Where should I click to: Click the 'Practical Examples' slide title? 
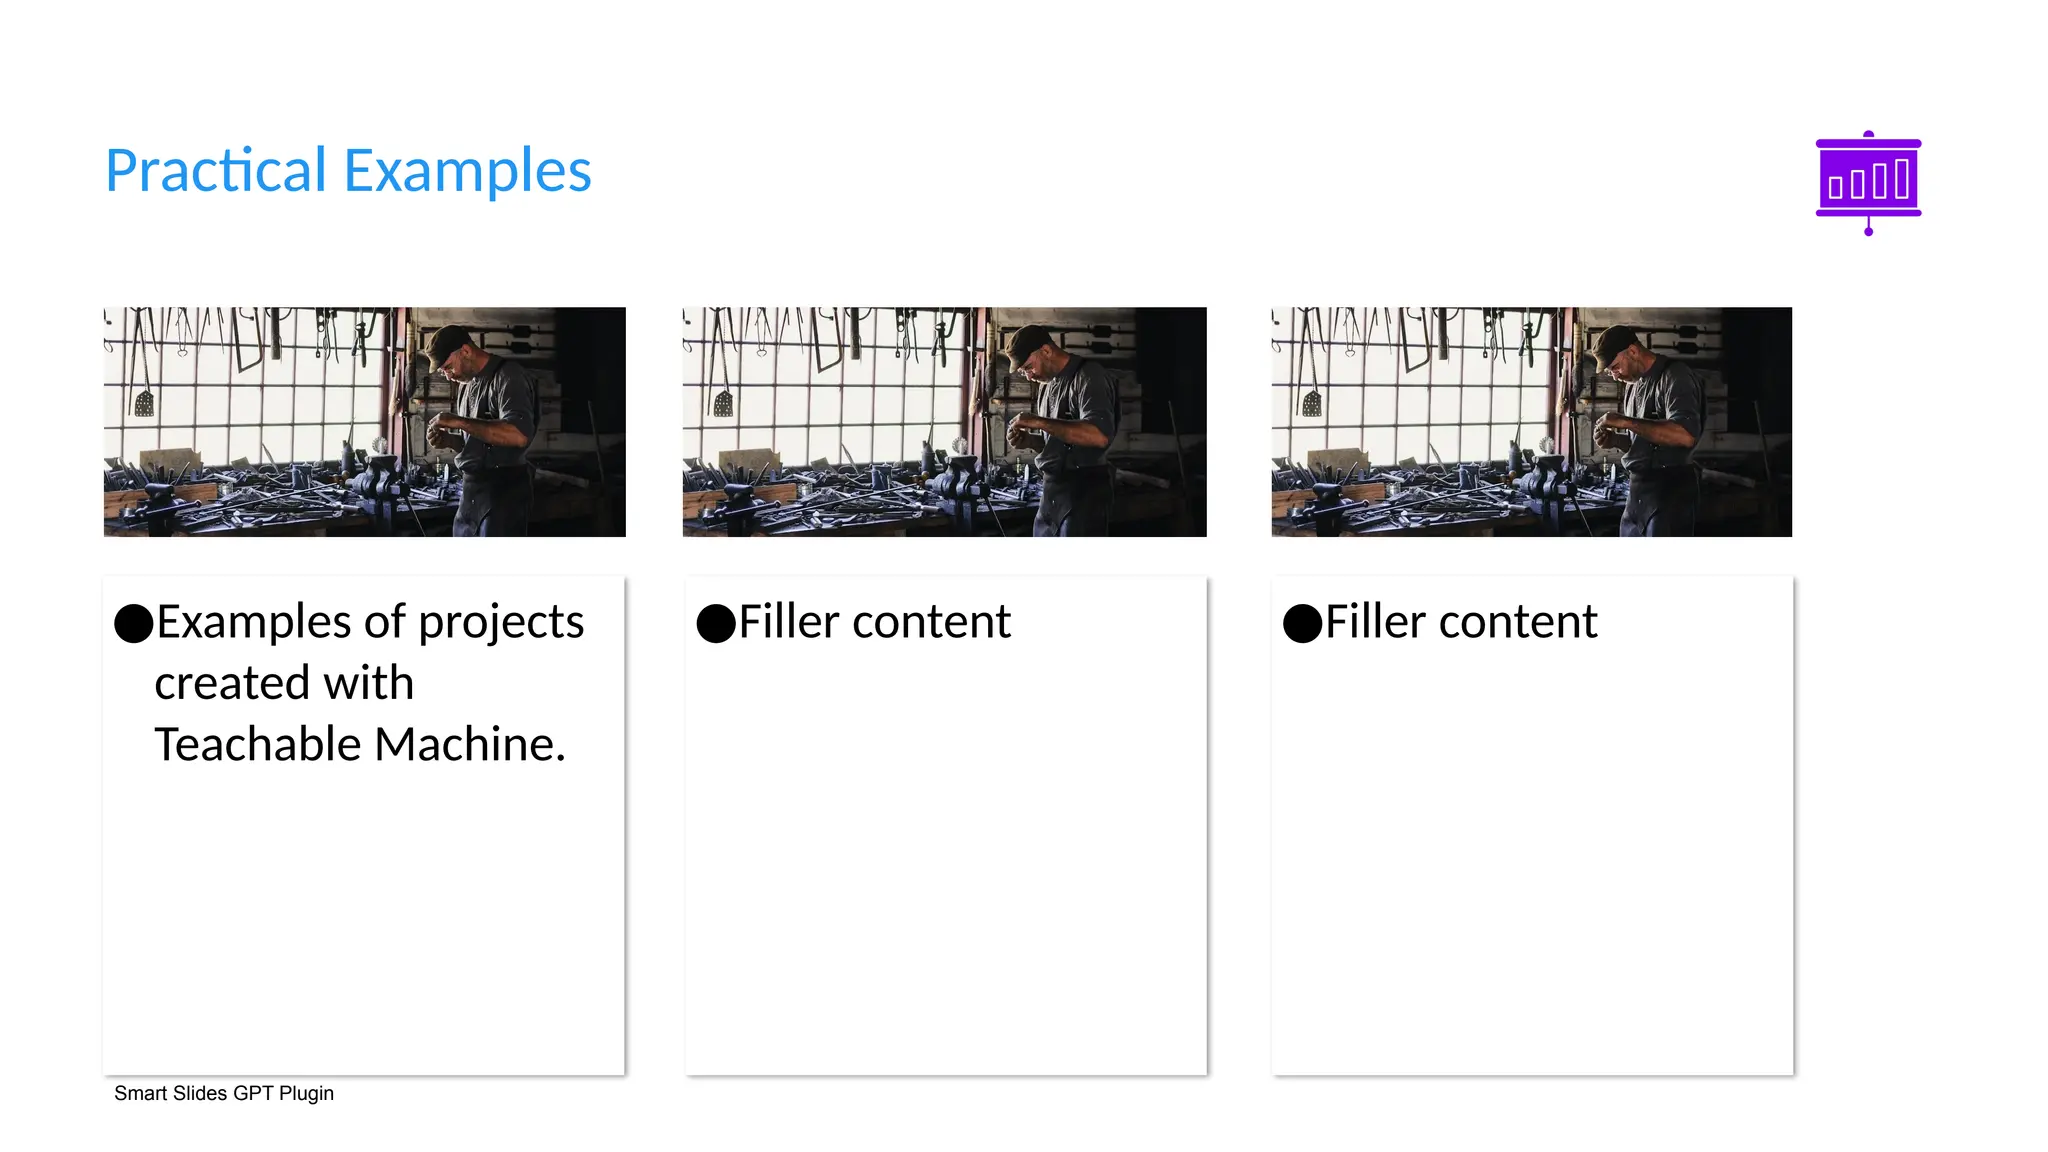(x=348, y=171)
